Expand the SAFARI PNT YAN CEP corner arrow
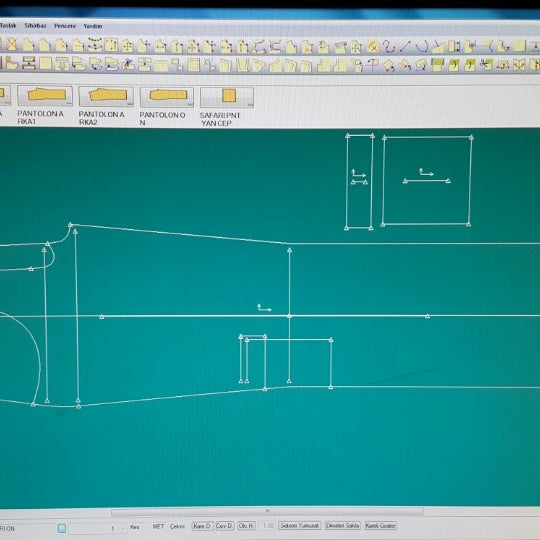540x540 pixels. 250,104
